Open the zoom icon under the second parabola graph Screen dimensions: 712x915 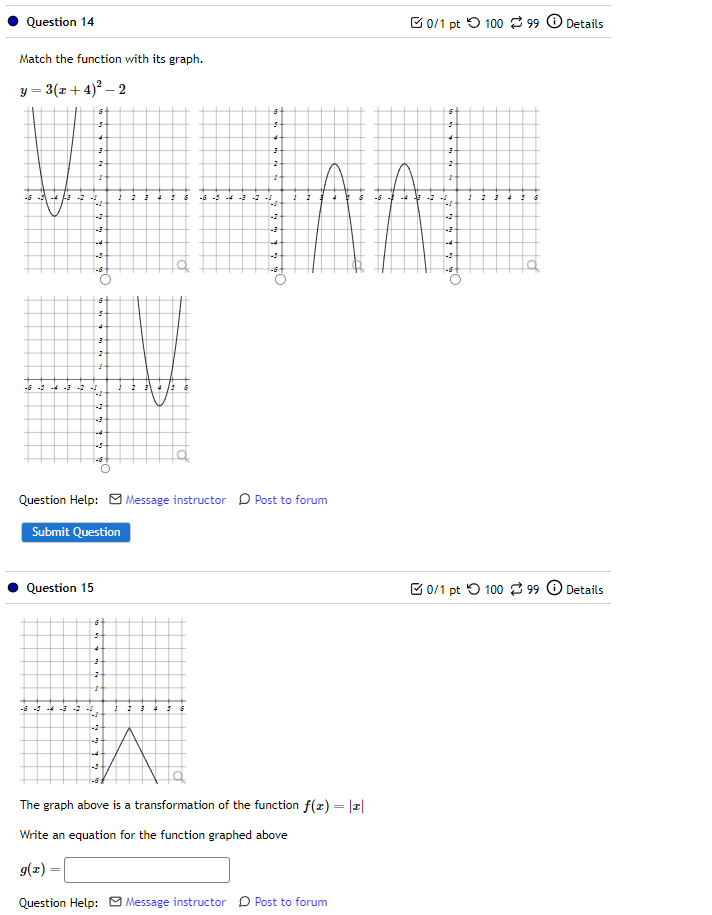356,266
